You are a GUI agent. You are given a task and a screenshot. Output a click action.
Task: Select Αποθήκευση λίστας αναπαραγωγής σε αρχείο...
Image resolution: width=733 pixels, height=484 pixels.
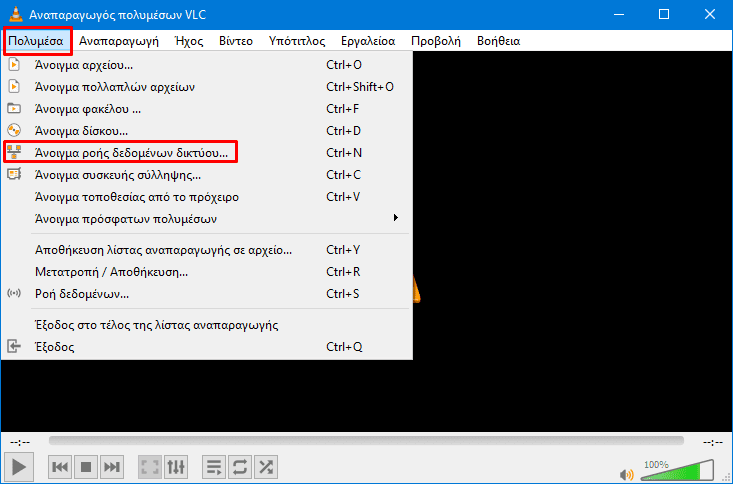point(207,250)
